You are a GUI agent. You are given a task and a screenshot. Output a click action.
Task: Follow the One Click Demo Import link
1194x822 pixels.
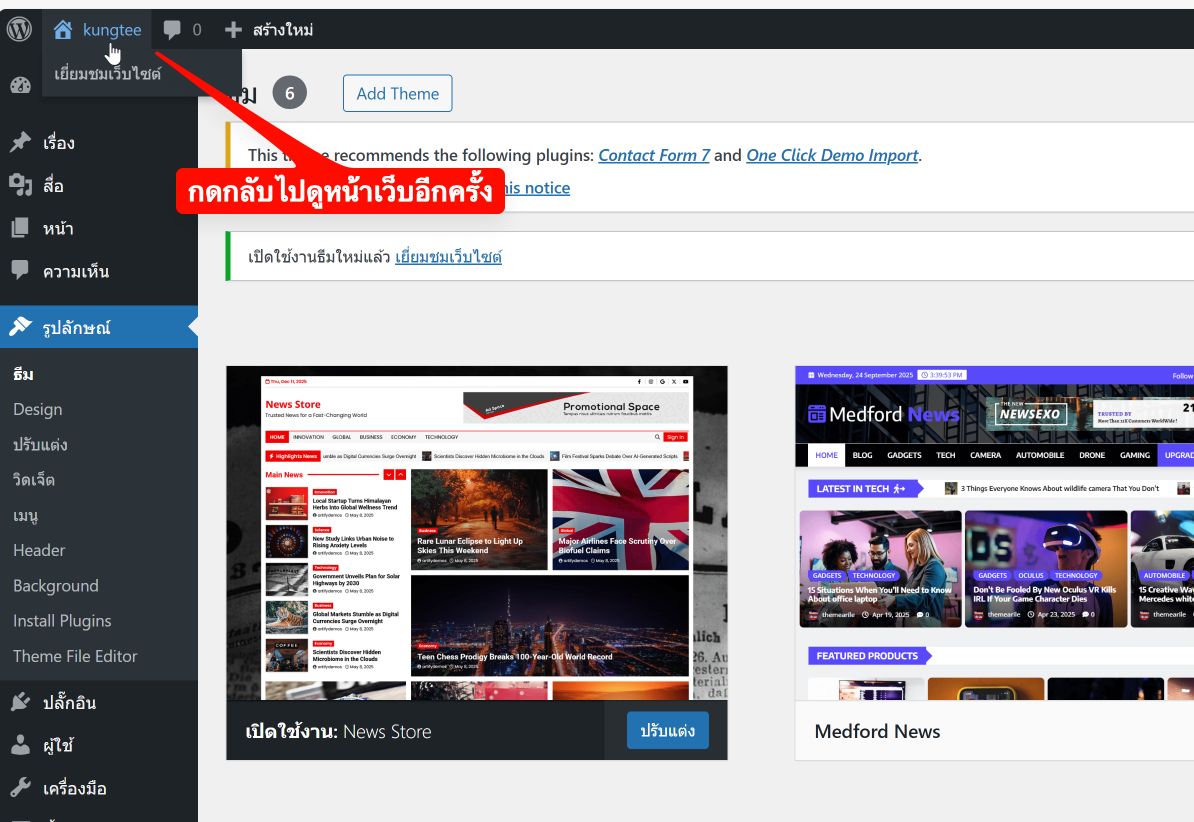pyautogui.click(x=832, y=155)
